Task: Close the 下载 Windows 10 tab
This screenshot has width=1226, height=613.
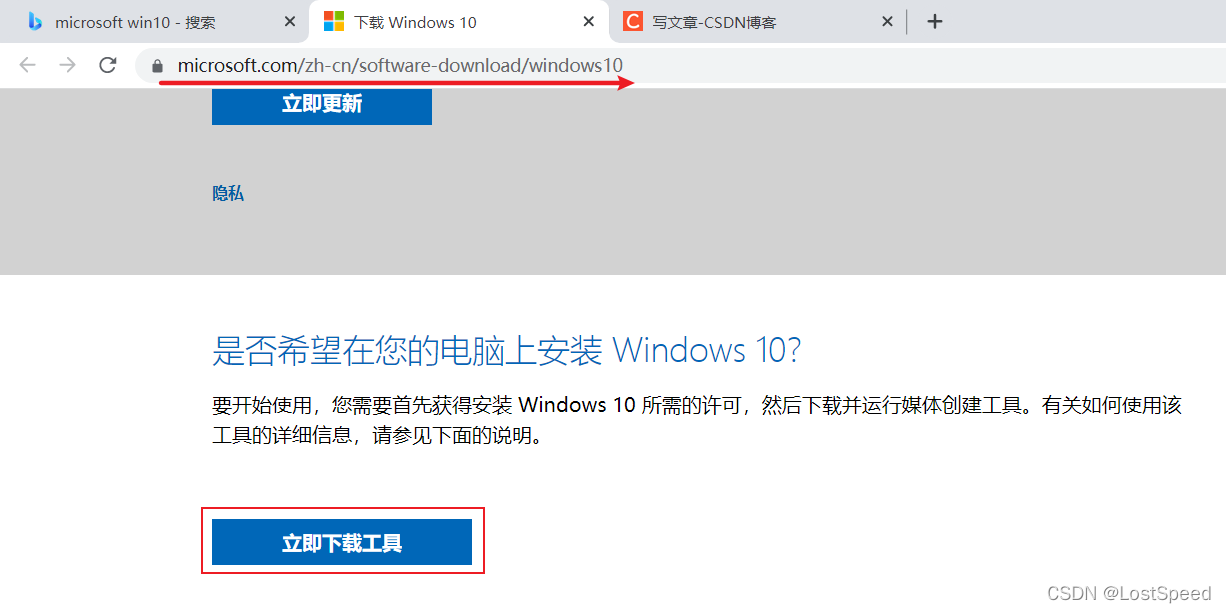Action: tap(589, 21)
